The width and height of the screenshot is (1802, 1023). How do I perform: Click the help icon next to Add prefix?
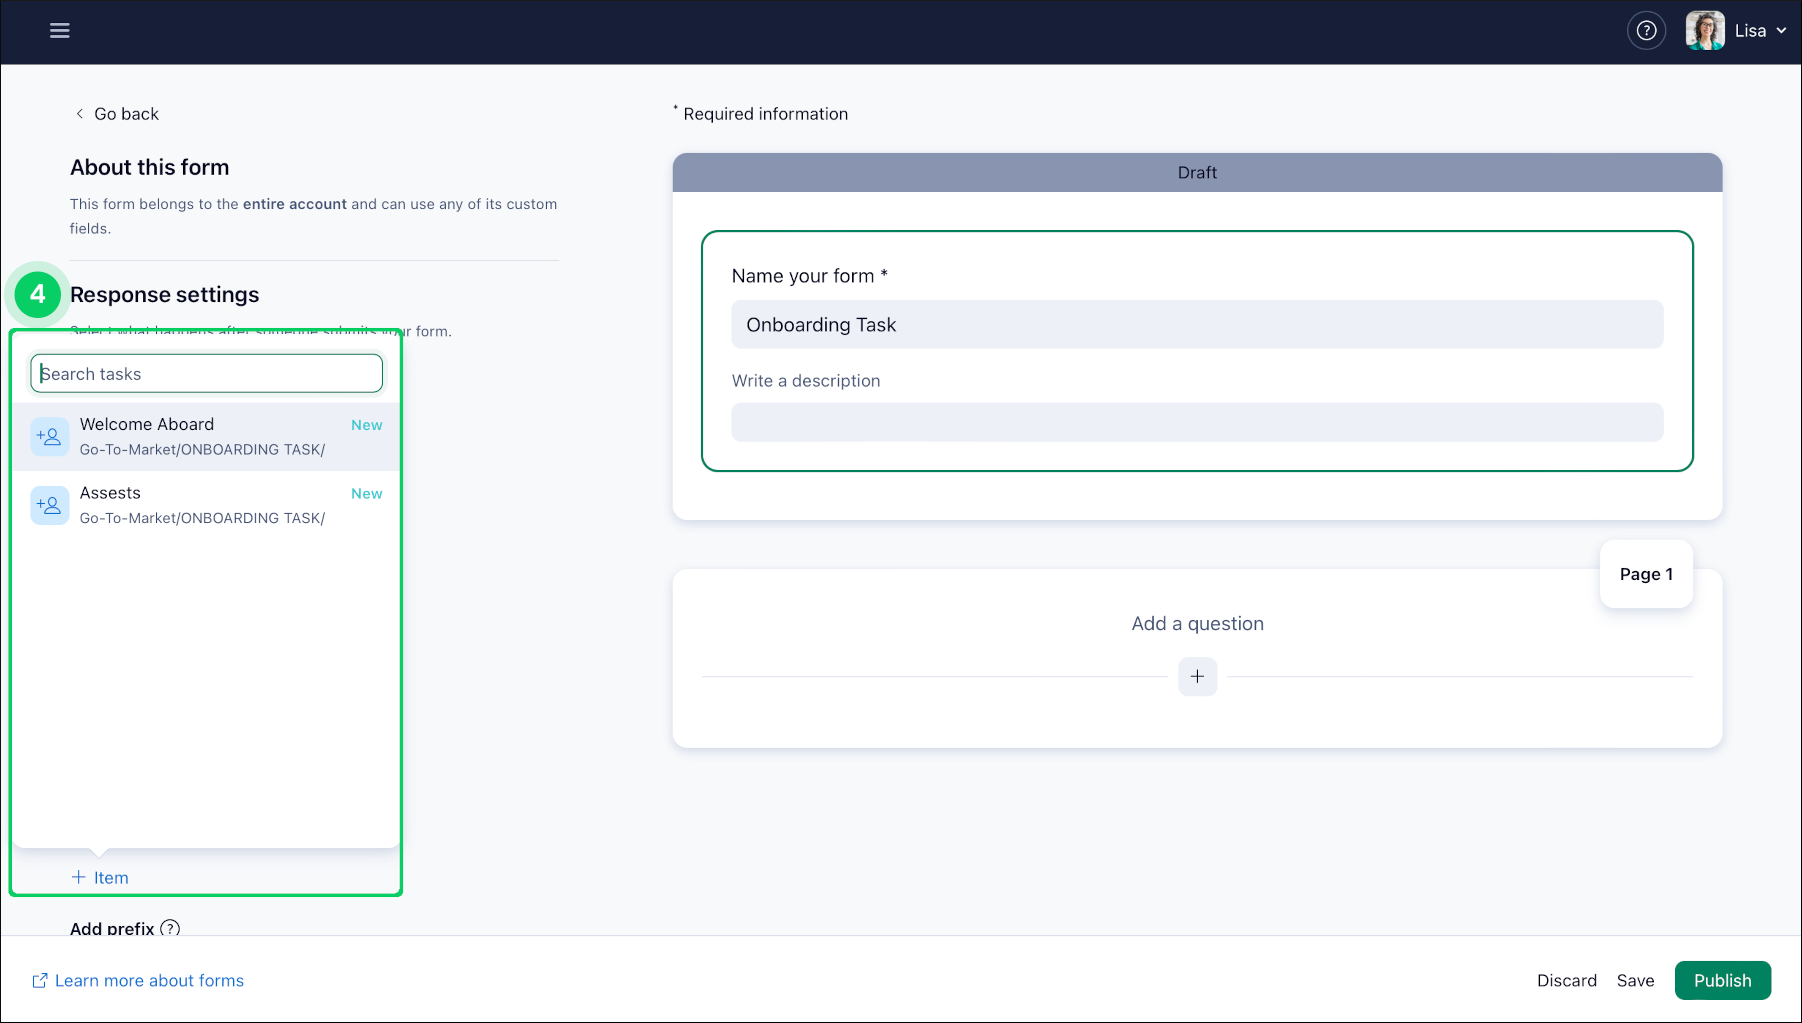point(170,929)
